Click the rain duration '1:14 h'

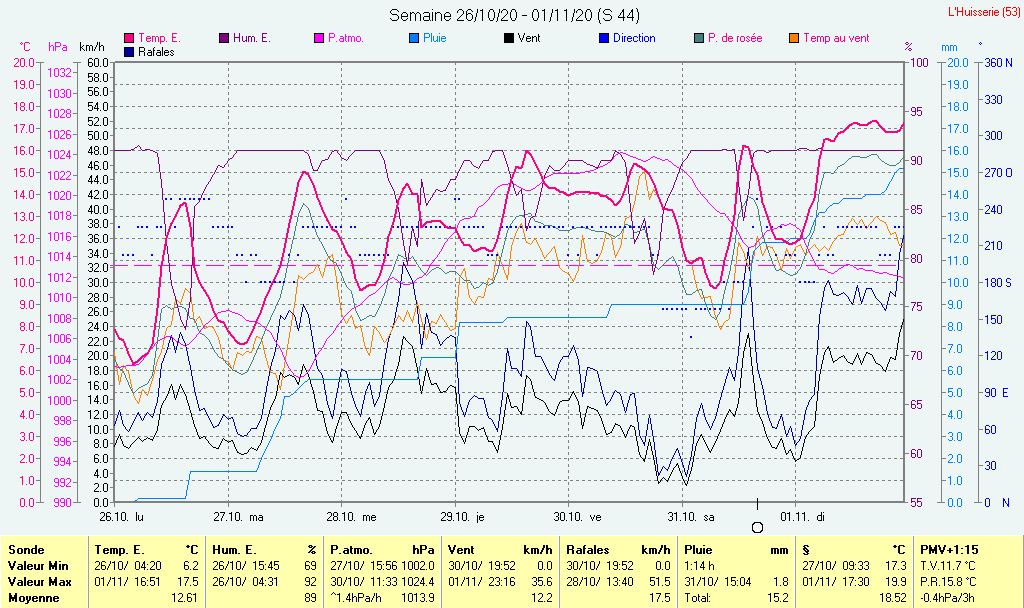coord(699,566)
